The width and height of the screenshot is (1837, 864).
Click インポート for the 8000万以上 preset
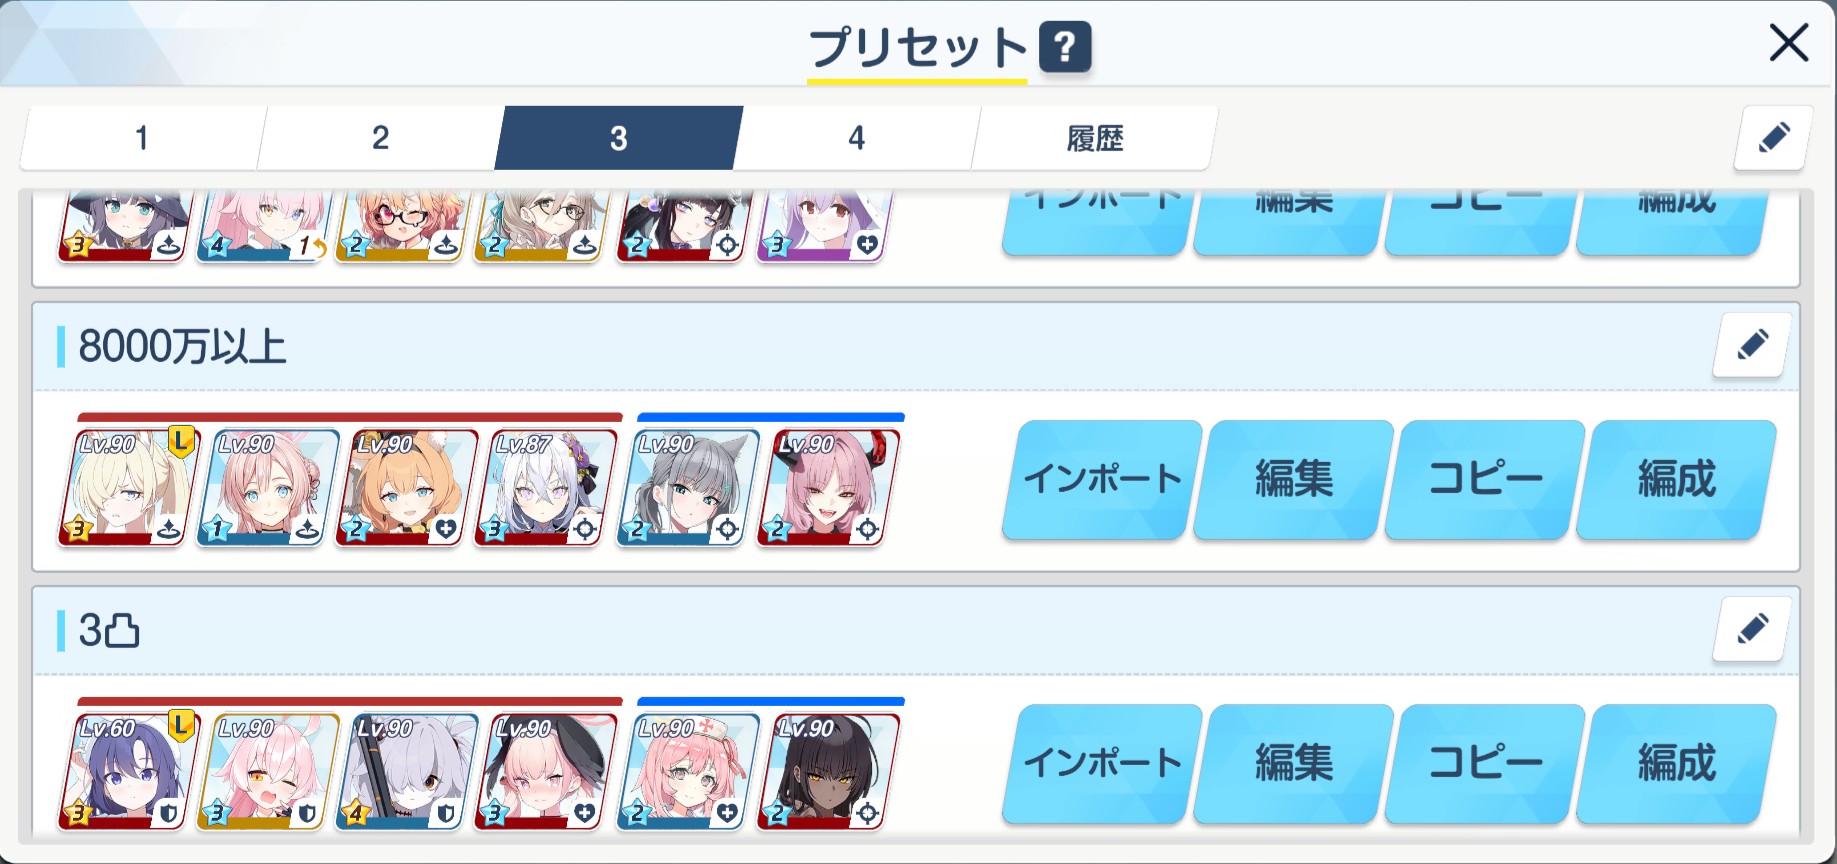point(1102,479)
